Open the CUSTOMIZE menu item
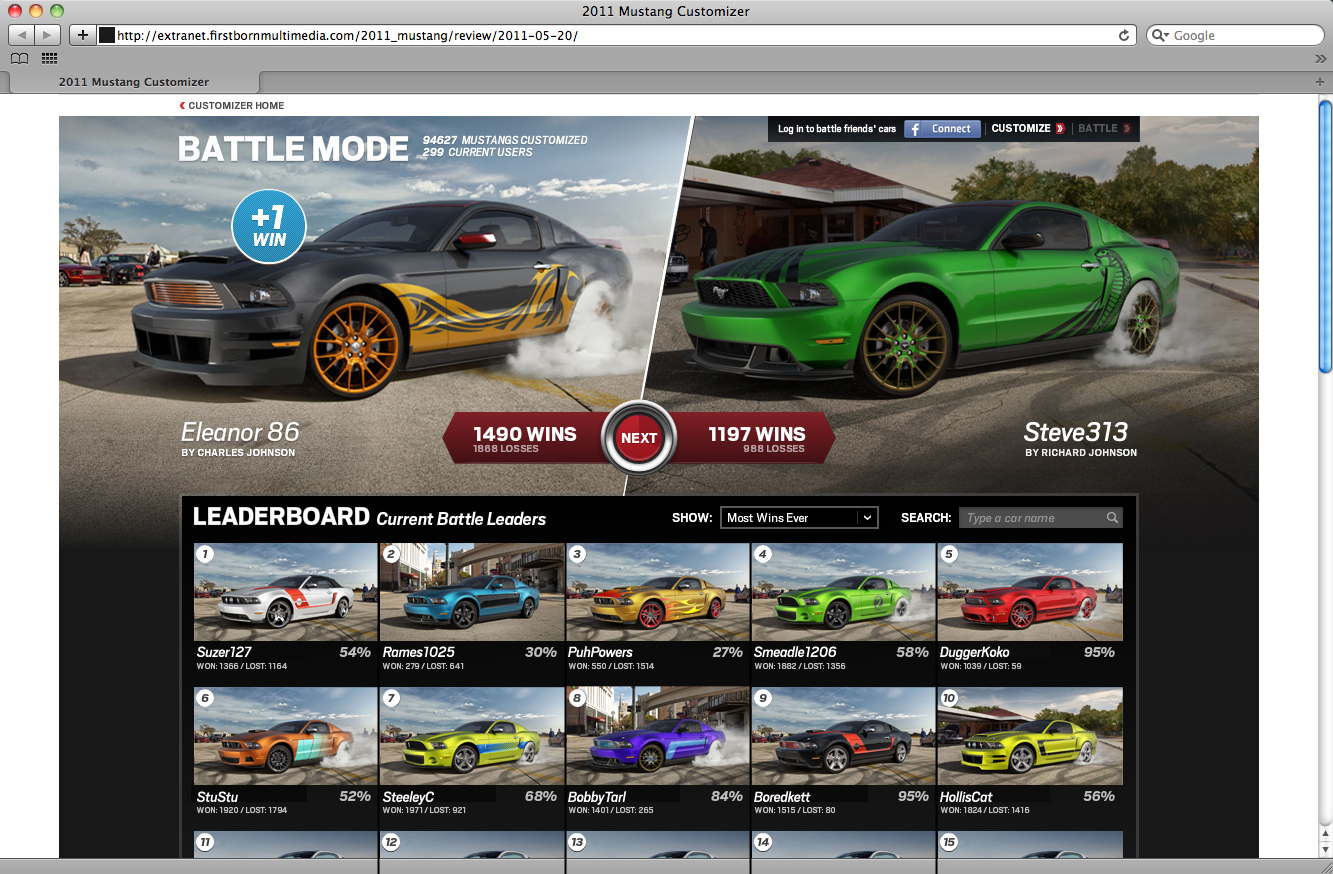The height and width of the screenshot is (874, 1333). click(1021, 129)
